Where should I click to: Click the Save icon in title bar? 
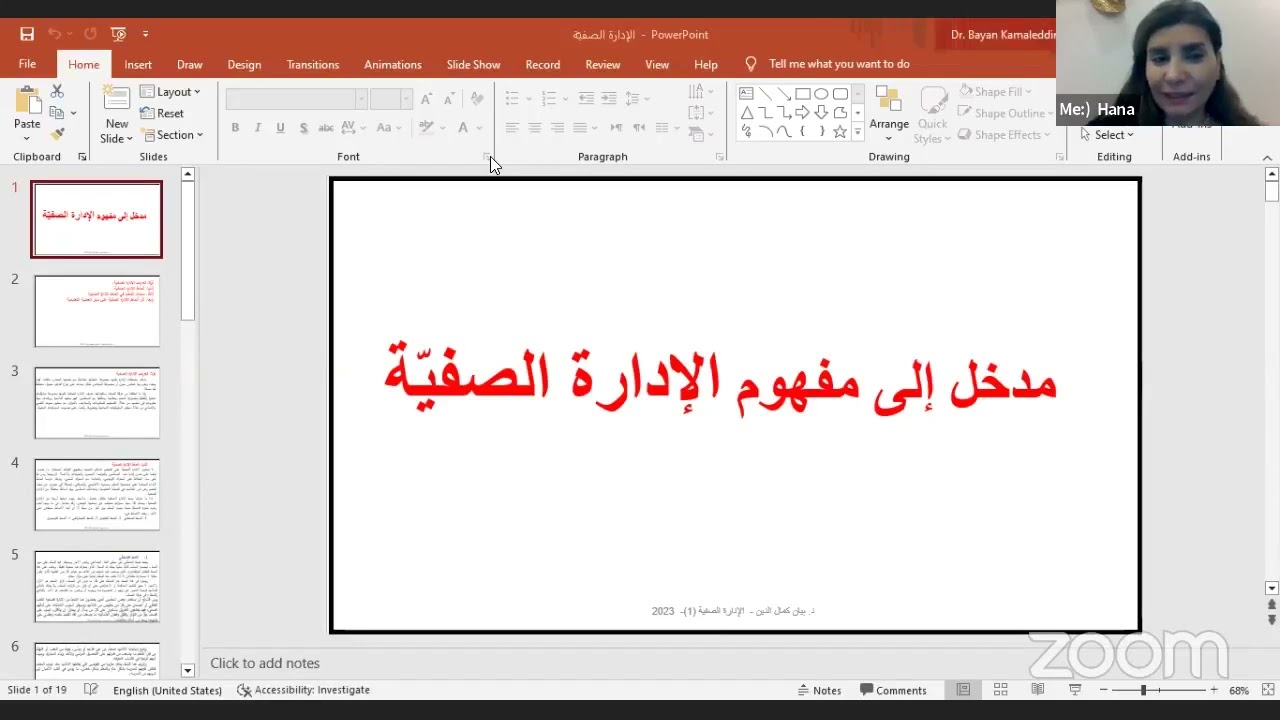27,34
